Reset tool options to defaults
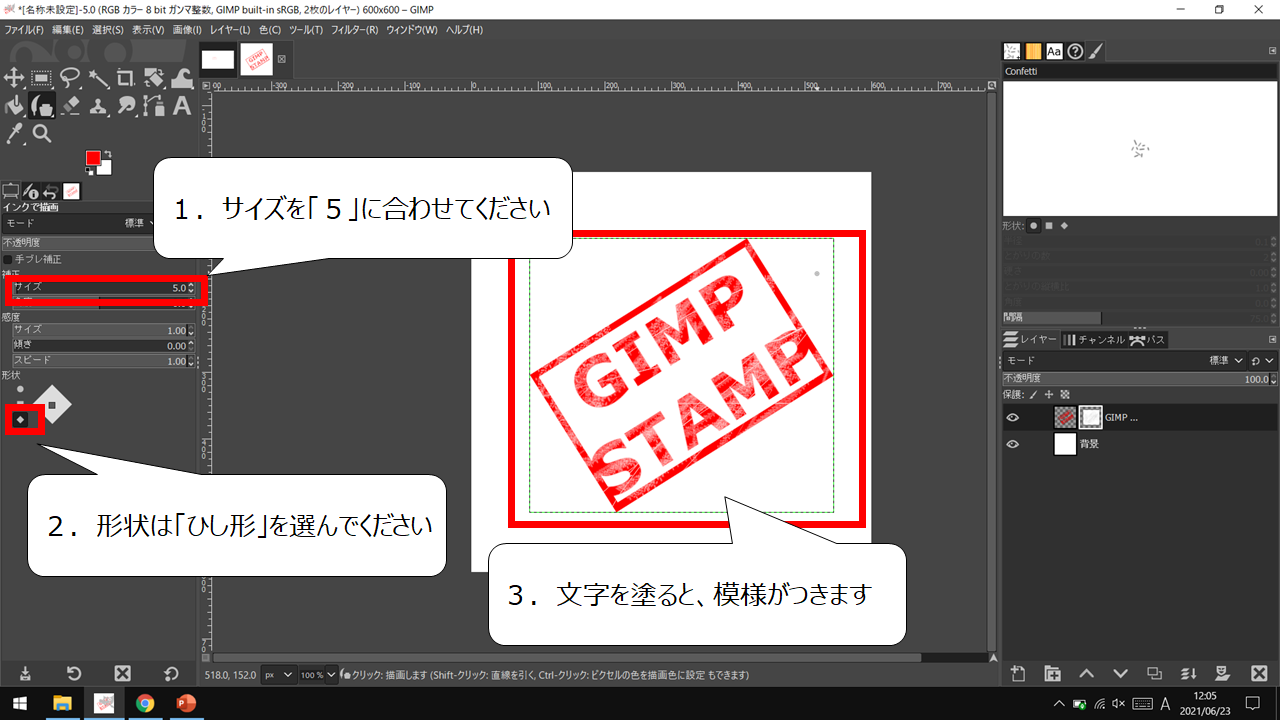This screenshot has width=1280, height=720. [x=171, y=673]
